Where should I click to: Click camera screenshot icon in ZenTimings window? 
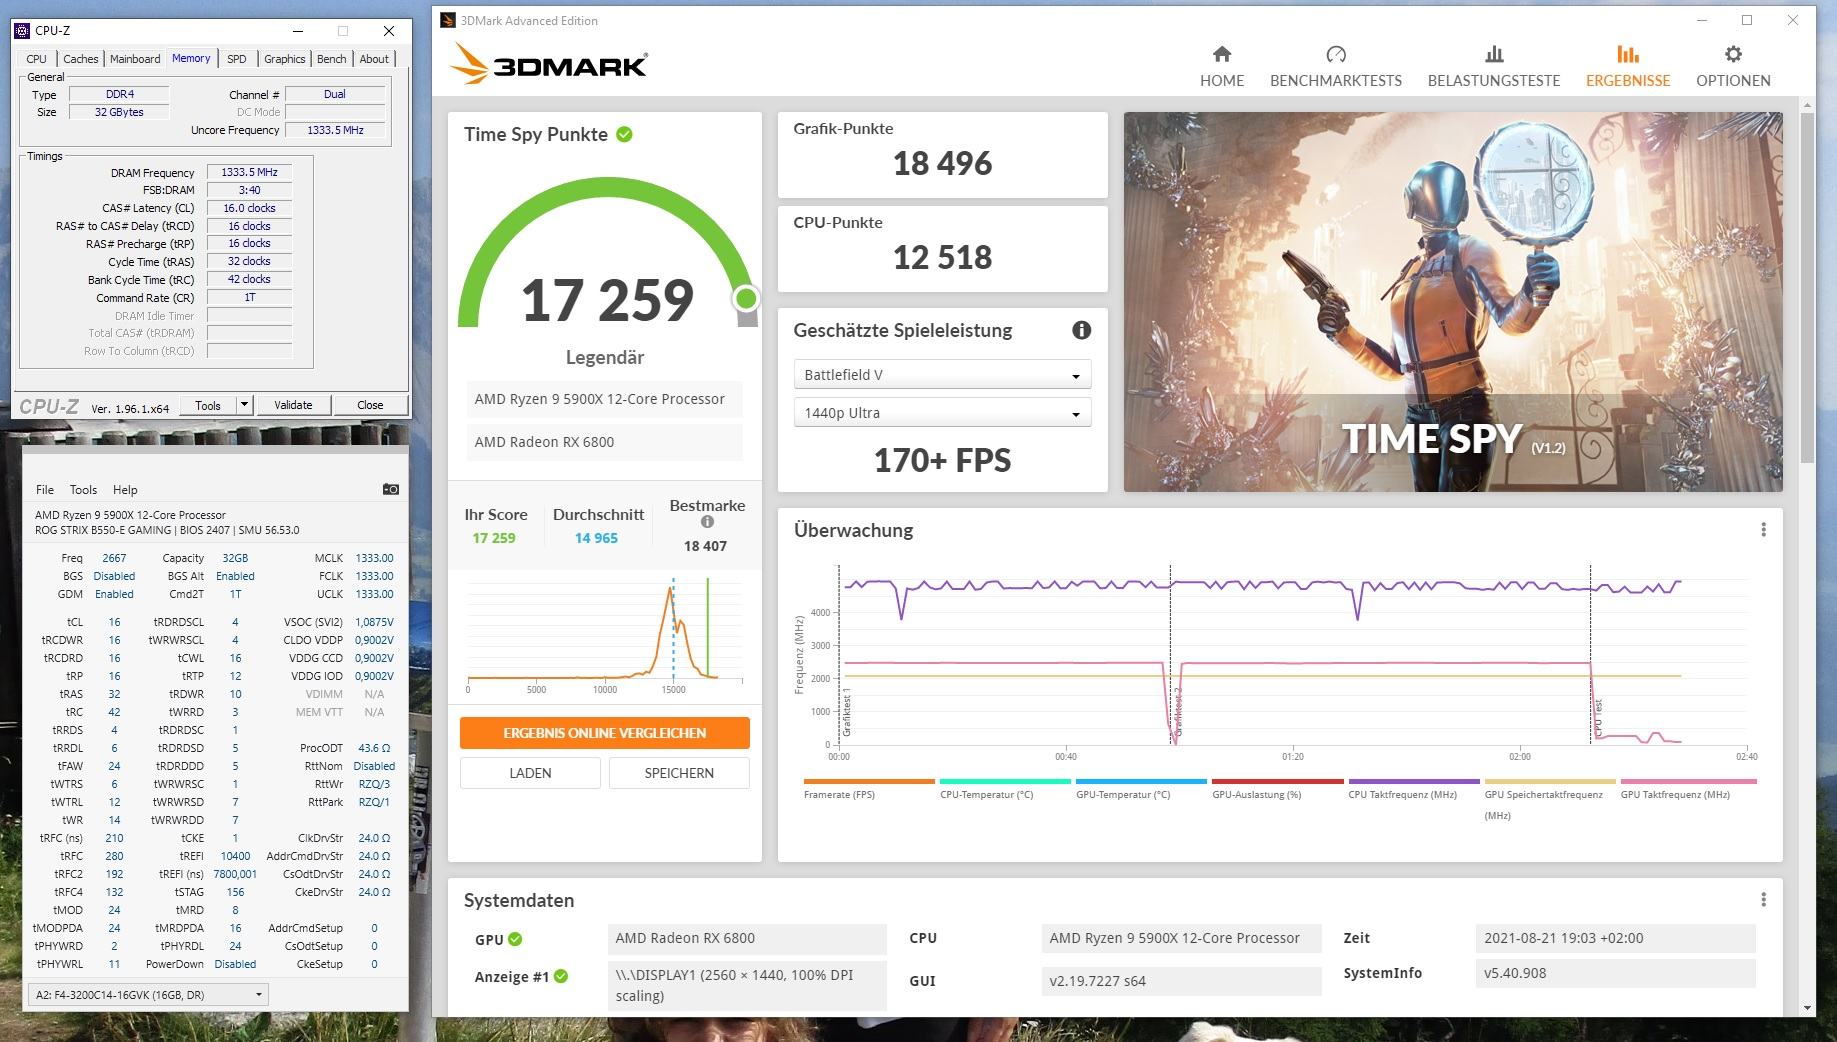tap(391, 489)
